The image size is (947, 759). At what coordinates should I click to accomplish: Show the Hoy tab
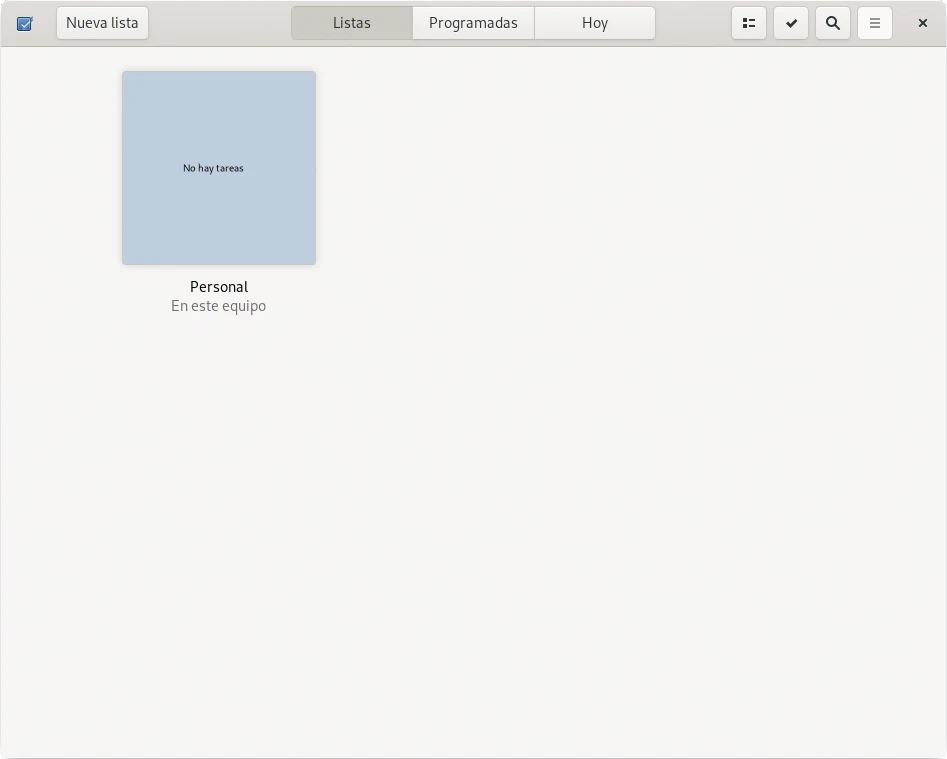[x=594, y=23]
